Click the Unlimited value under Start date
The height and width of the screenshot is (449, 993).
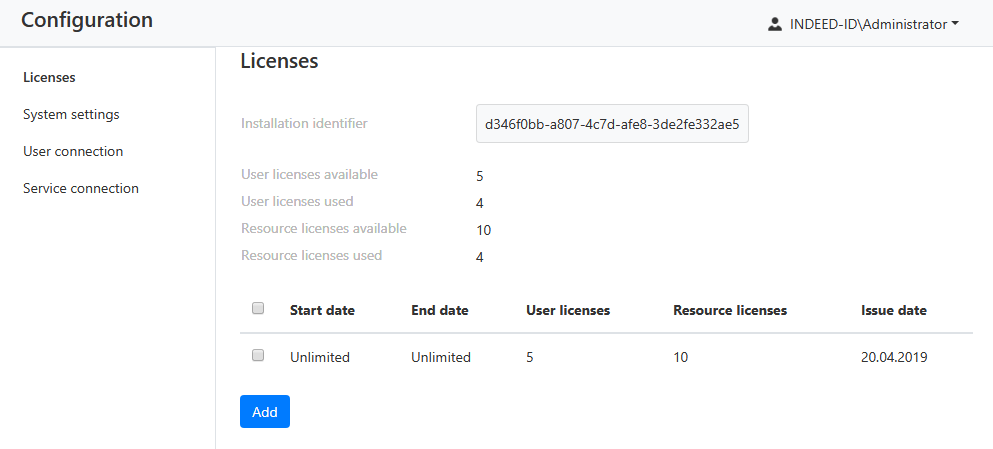[320, 357]
